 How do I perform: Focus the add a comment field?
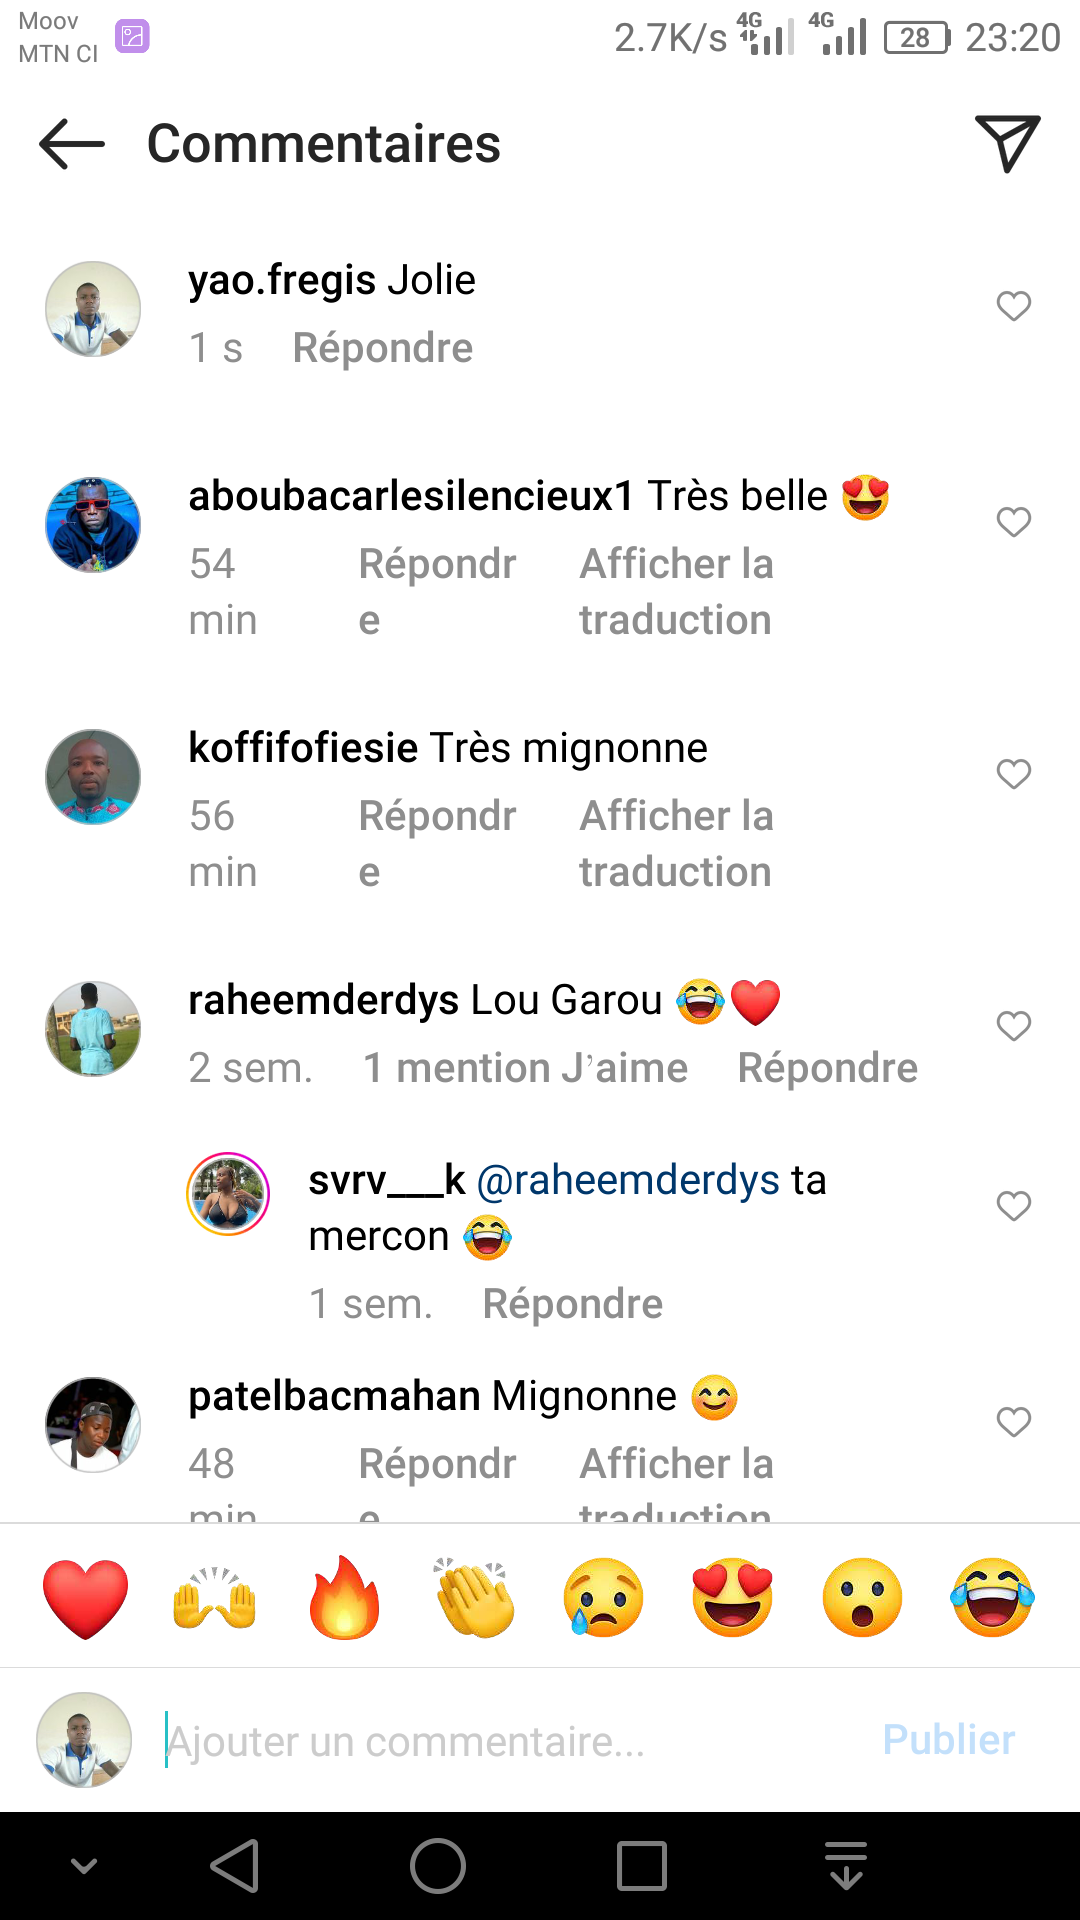[x=500, y=1741]
